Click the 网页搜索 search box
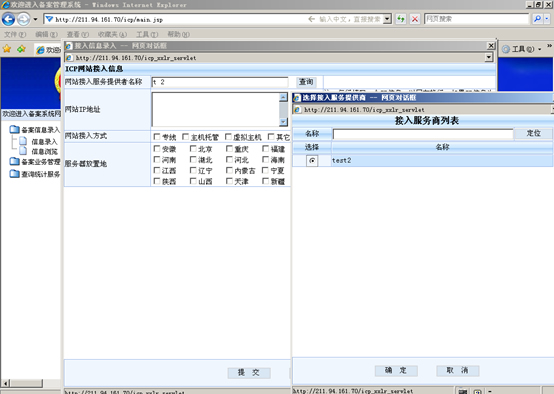This screenshot has width=554, height=394. pos(477,19)
